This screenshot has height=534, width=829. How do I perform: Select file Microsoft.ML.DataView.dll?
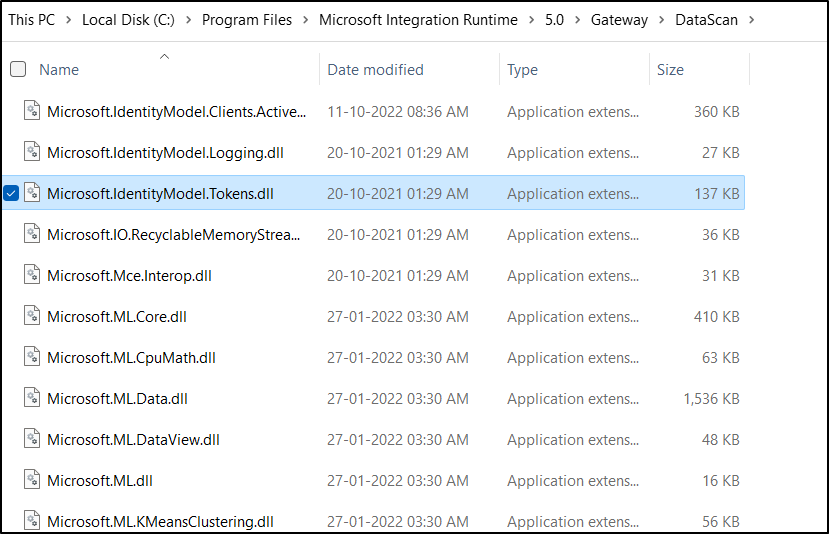(133, 439)
